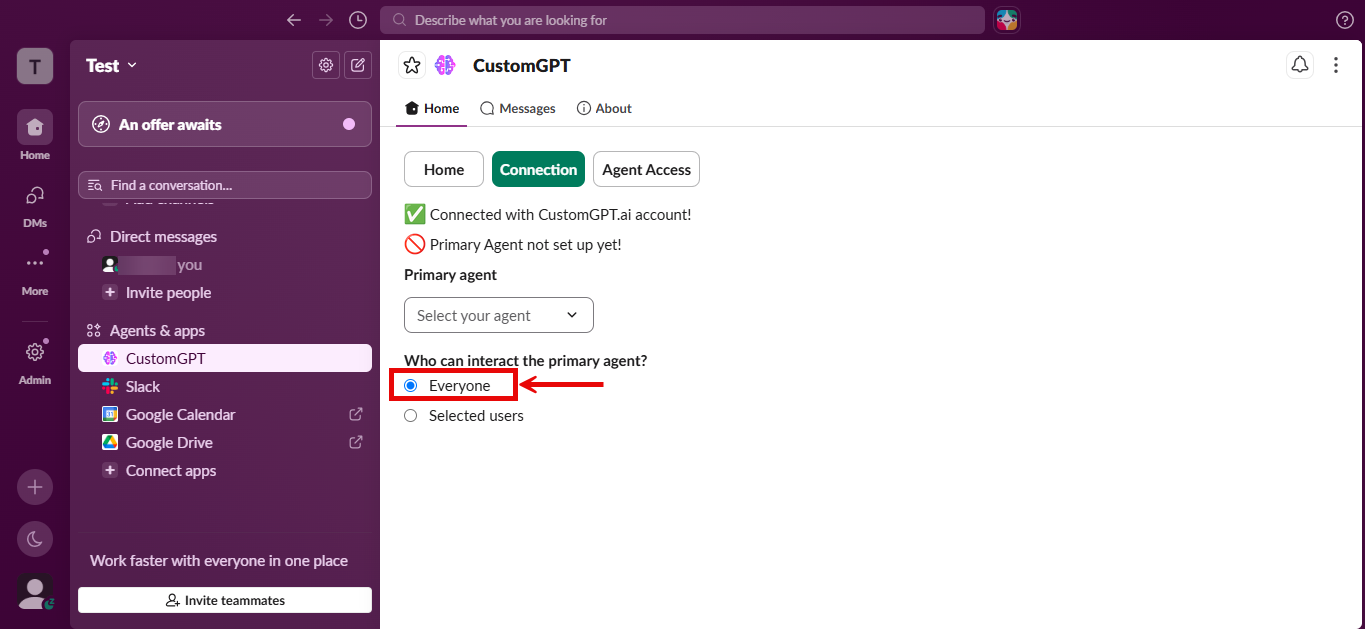Click the Agent Access button
This screenshot has height=629, width=1365.
[x=646, y=169]
